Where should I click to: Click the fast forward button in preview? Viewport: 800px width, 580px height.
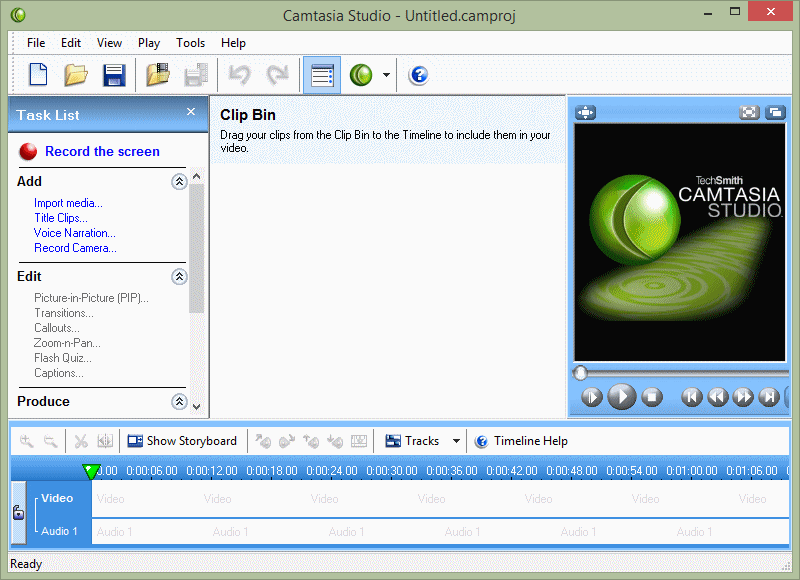click(x=743, y=397)
